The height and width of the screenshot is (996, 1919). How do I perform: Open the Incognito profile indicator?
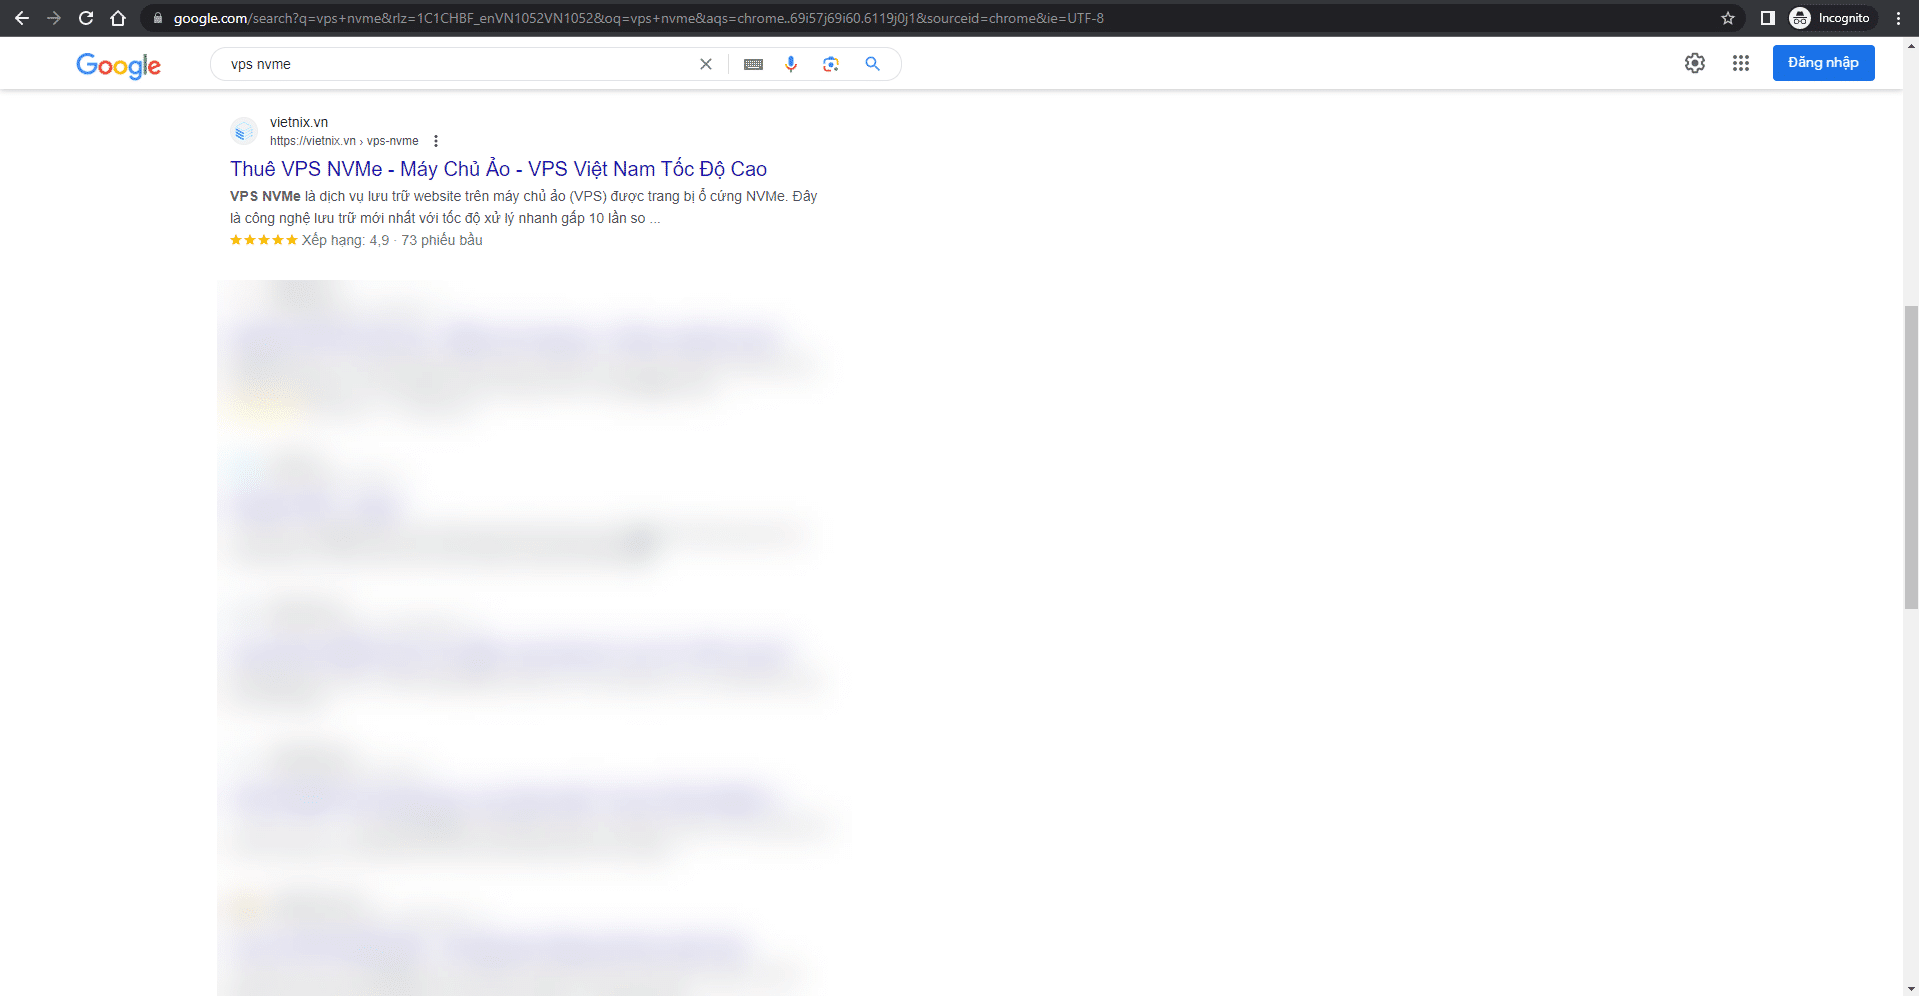pos(1830,18)
